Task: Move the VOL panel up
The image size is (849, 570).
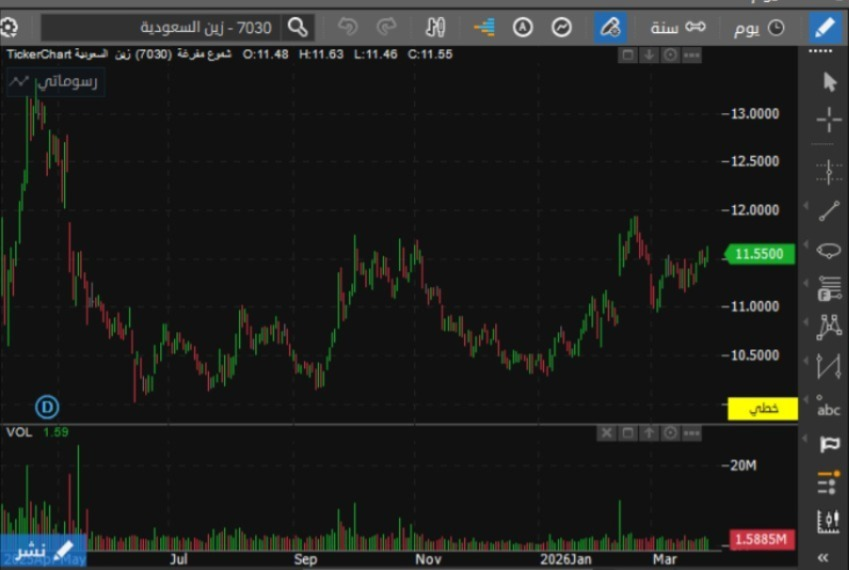Action: [649, 433]
